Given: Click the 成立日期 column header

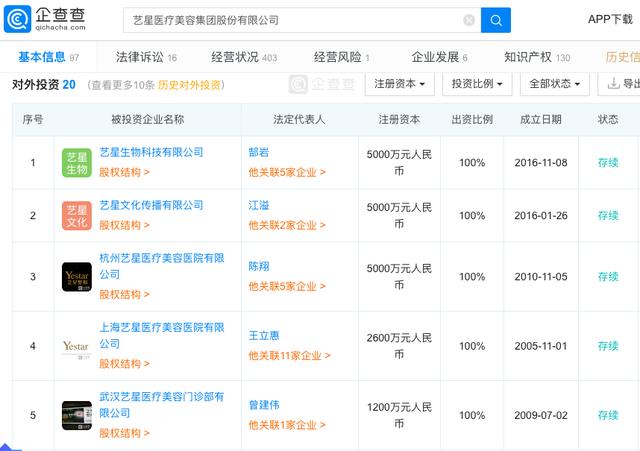Looking at the screenshot, I should pos(541,120).
